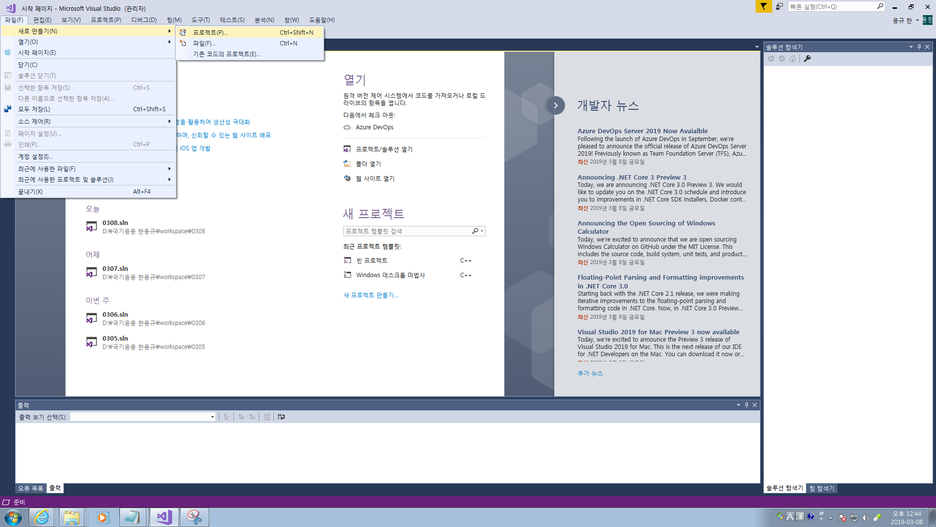Select 닫기(C) menu item

pos(88,64)
